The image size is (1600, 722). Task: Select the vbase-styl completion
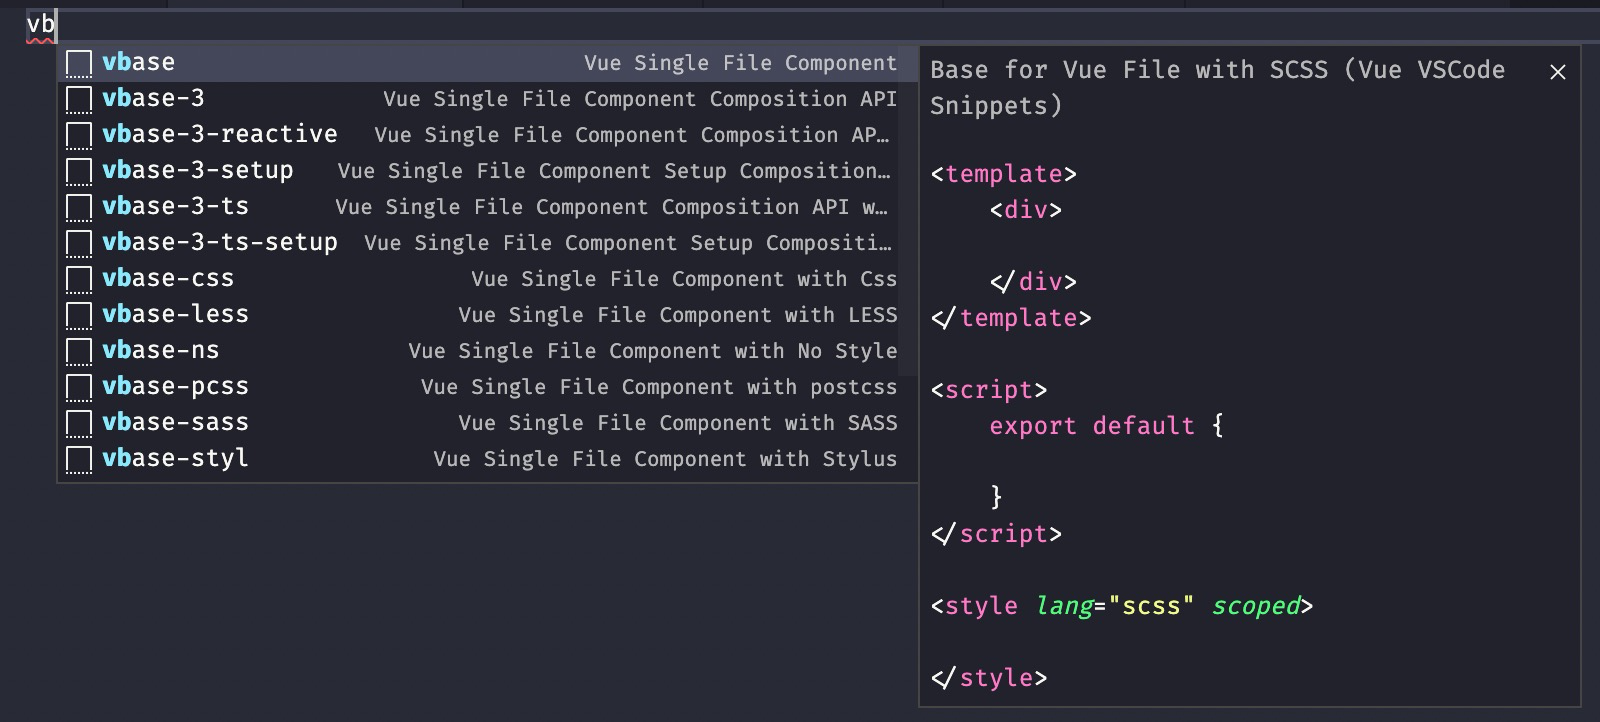point(487,459)
